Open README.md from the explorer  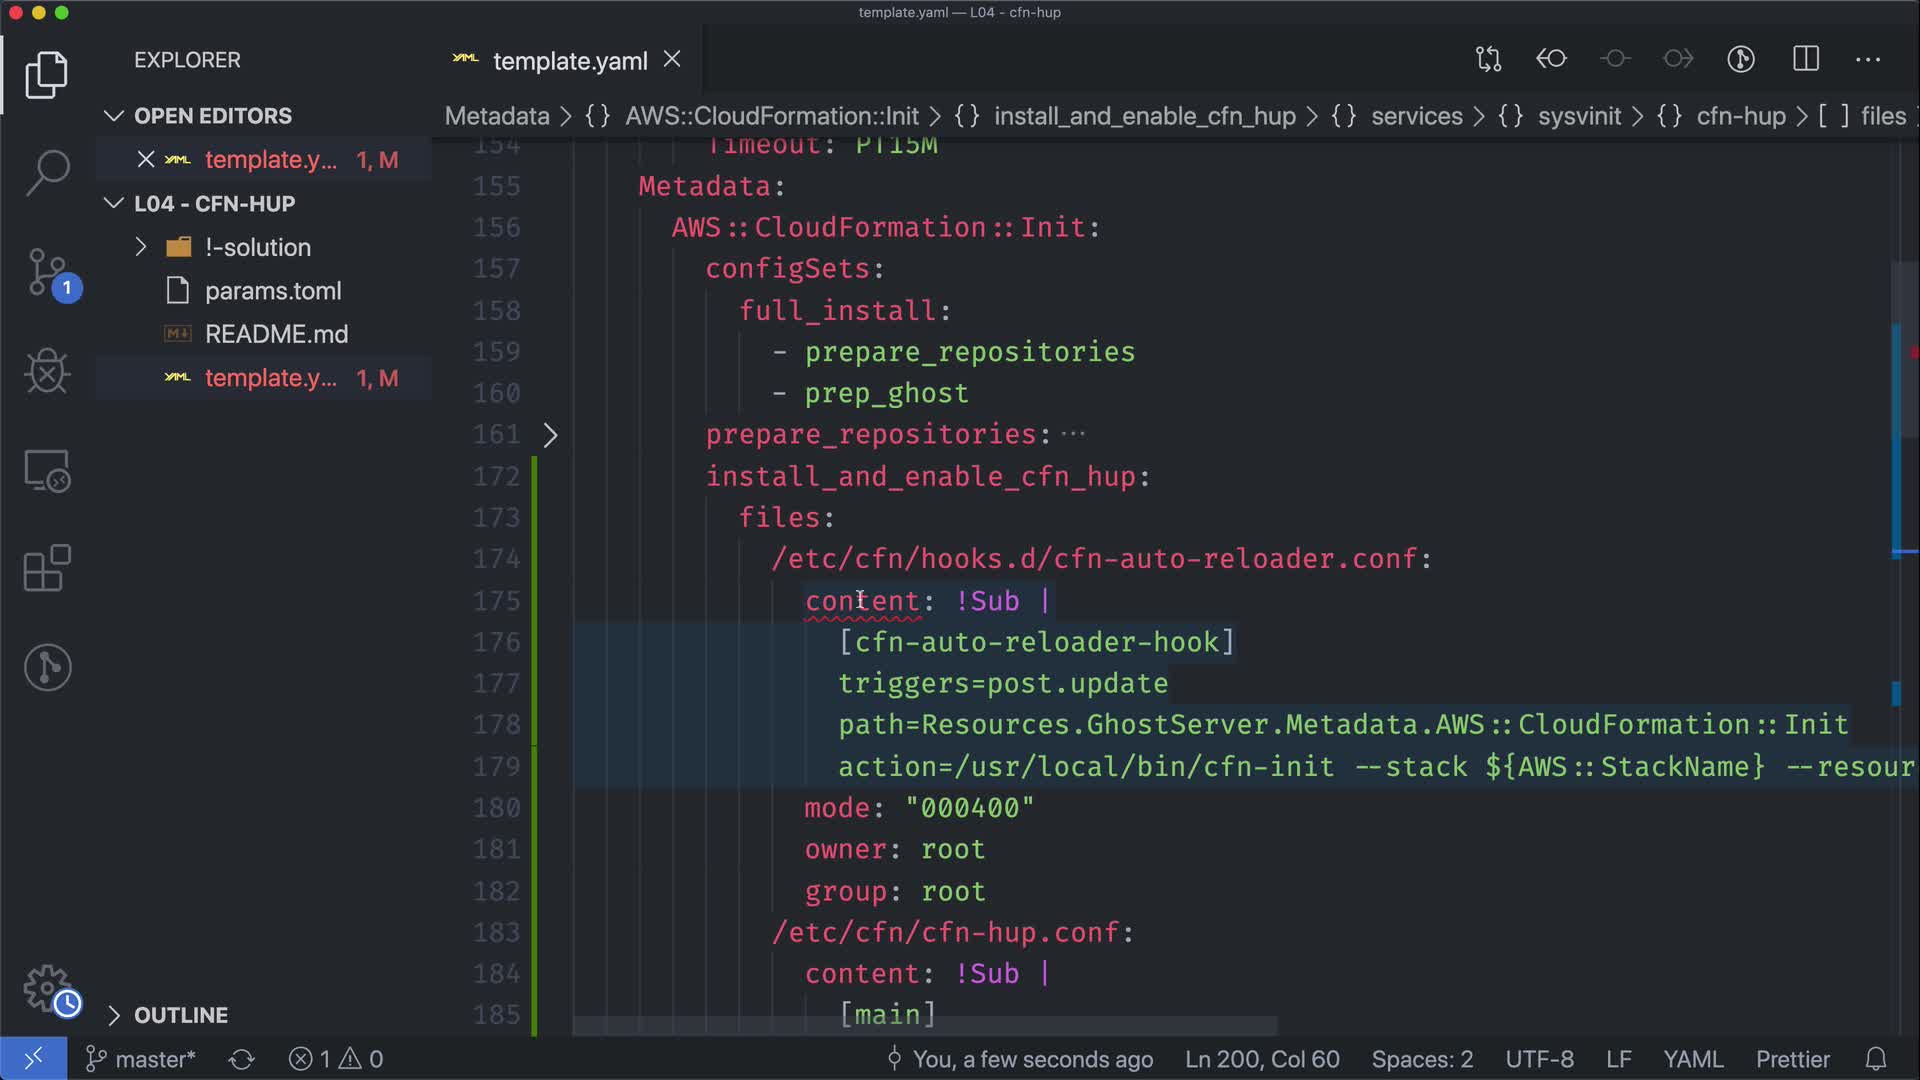coord(276,334)
